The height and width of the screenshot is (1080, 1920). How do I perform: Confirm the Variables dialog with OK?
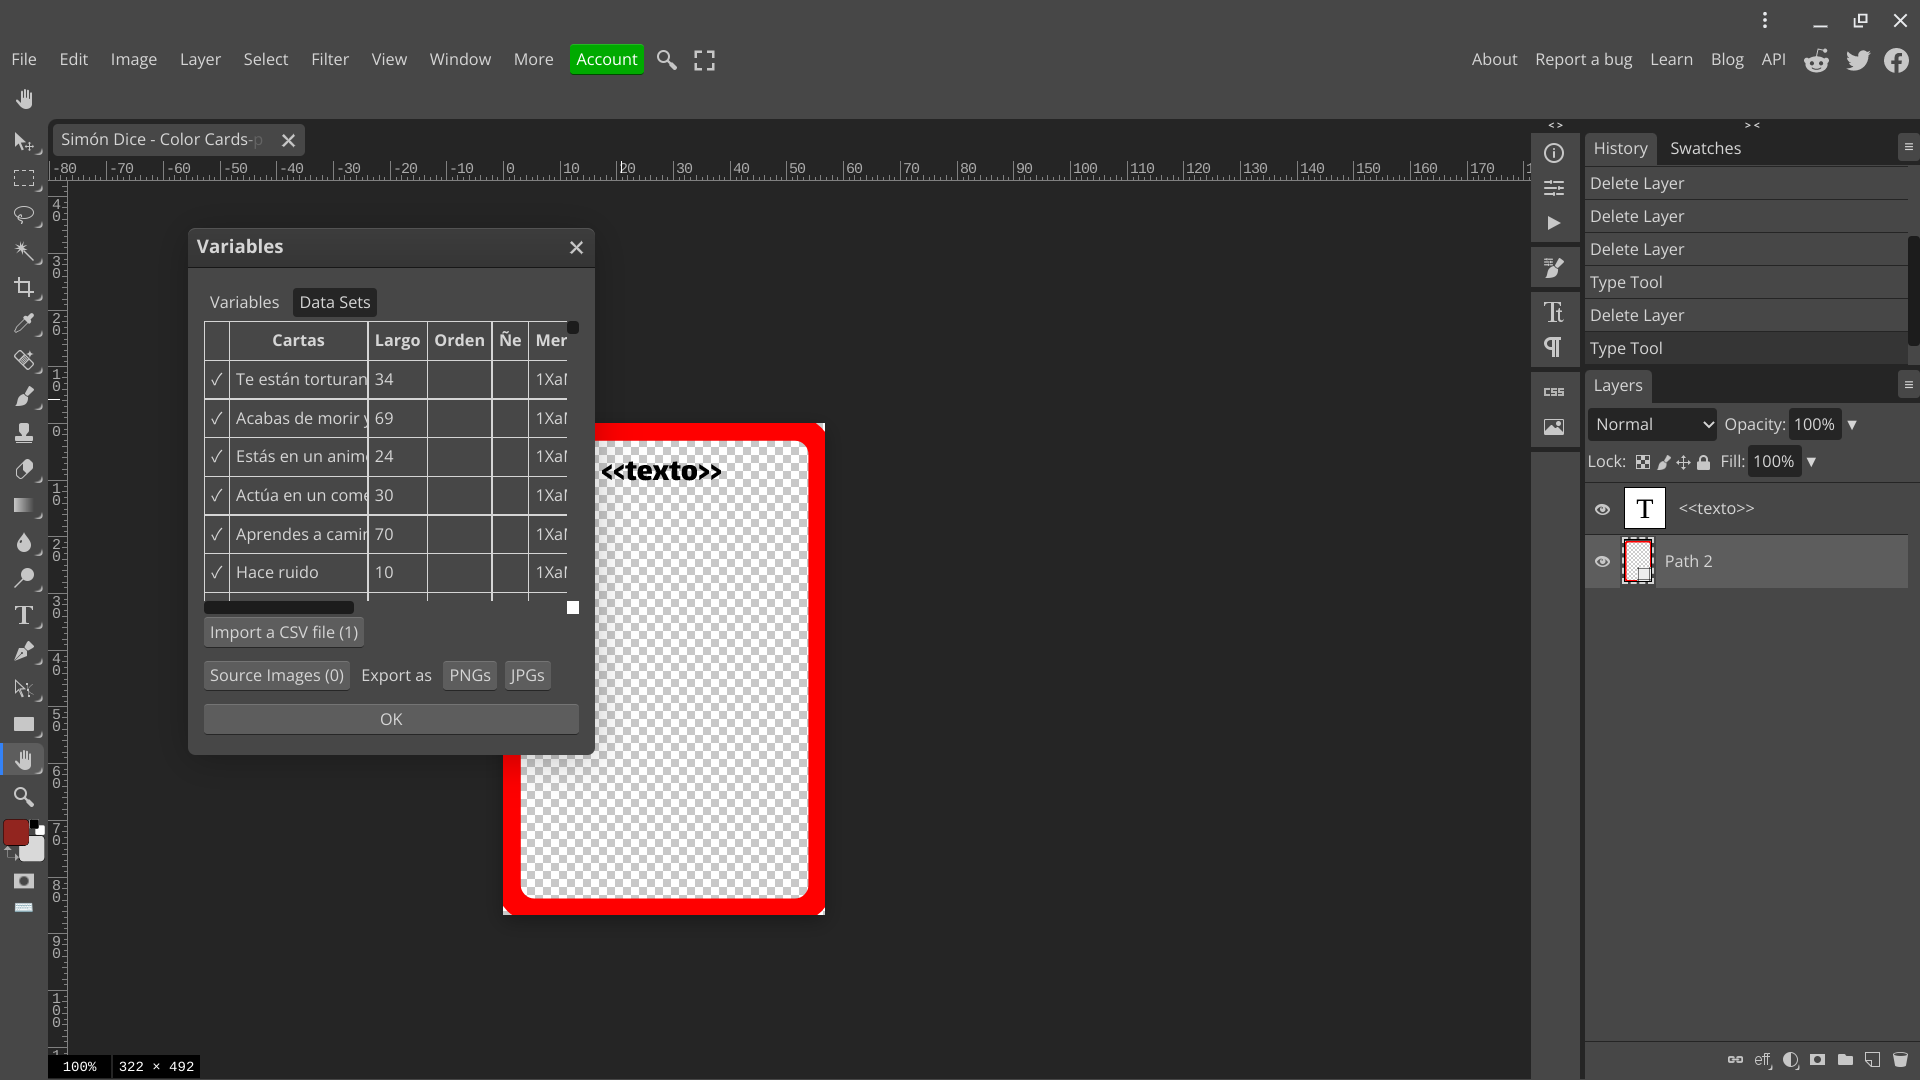coord(390,718)
